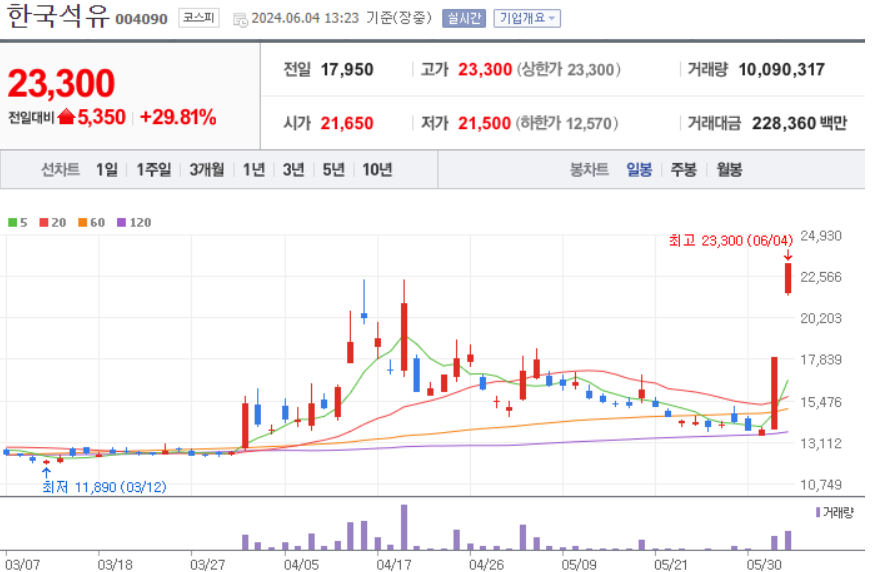Click the 실시간 button

pos(463,18)
